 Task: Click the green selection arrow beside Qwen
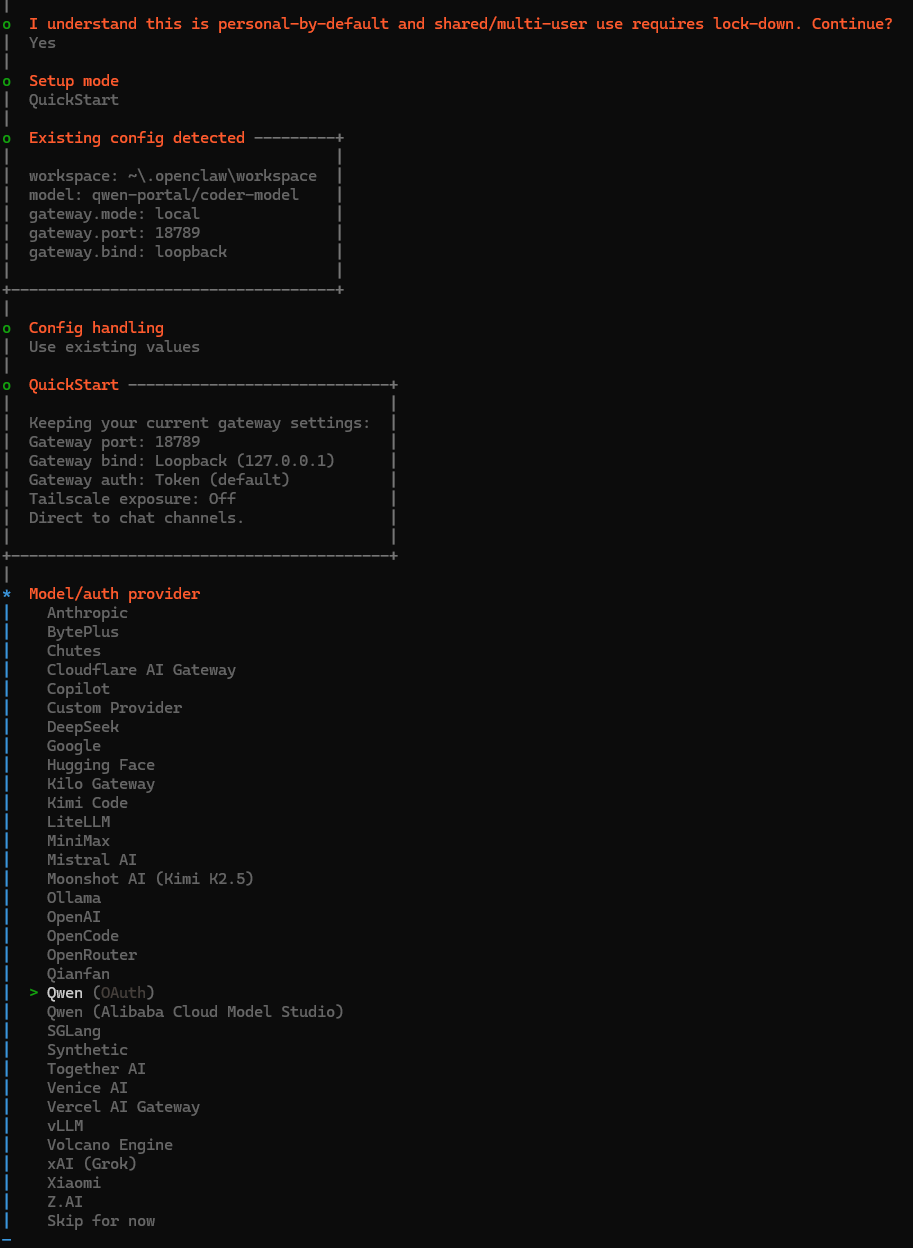click(33, 993)
